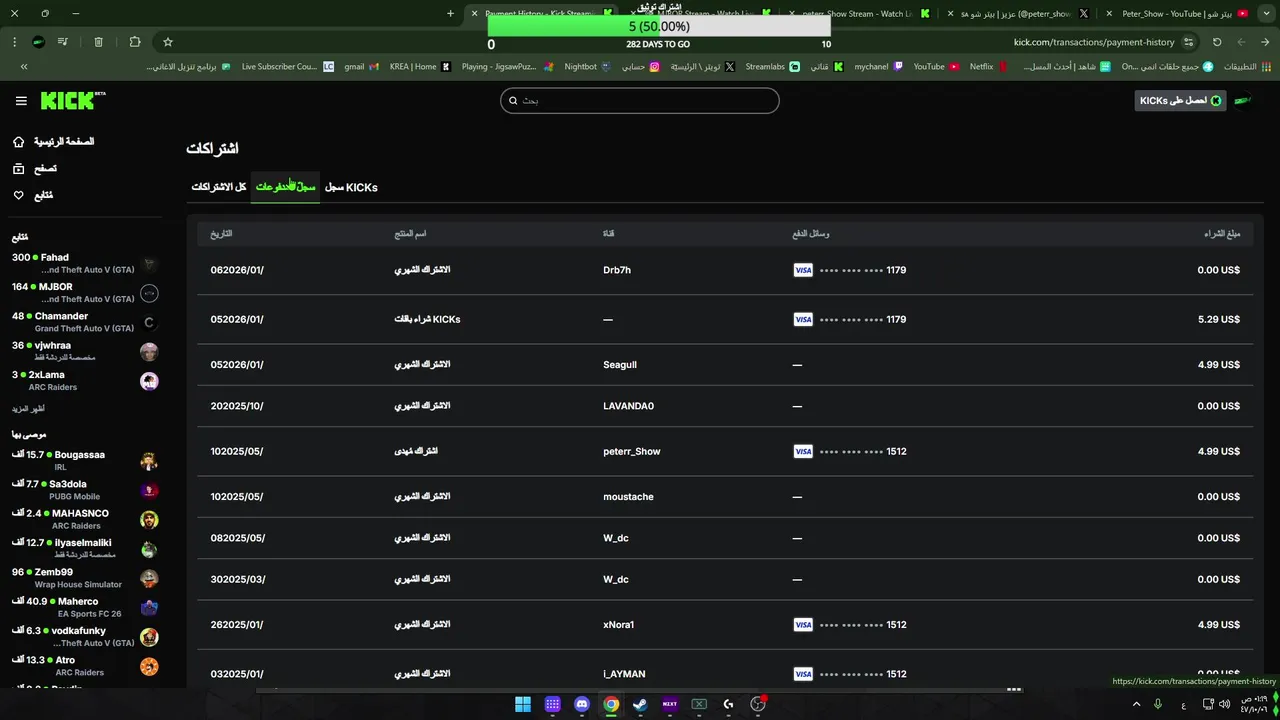Open the Live Subscriber Count bookmark
Image resolution: width=1280 pixels, height=720 pixels.
pyautogui.click(x=287, y=67)
